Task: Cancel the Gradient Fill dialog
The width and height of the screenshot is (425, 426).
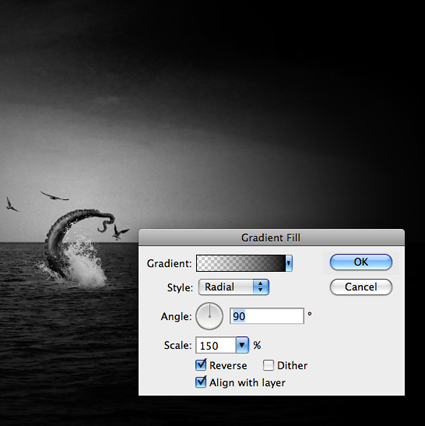Action: click(x=361, y=287)
